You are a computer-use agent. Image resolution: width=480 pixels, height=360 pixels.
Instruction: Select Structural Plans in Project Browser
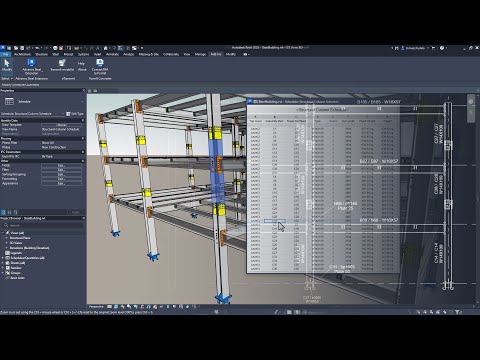point(20,238)
